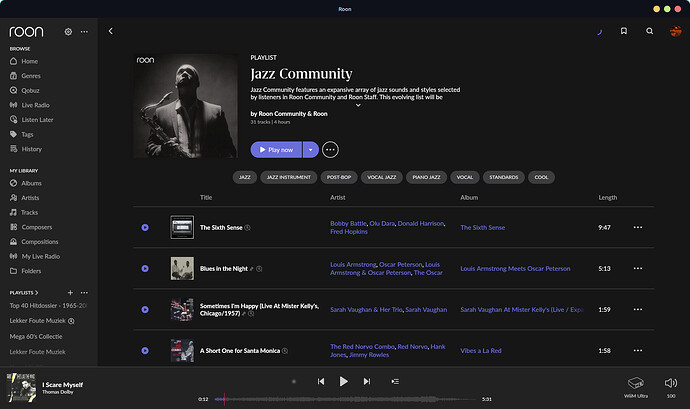
Task: Open Top 40 Hitdossier playlist
Action: click(x=48, y=306)
